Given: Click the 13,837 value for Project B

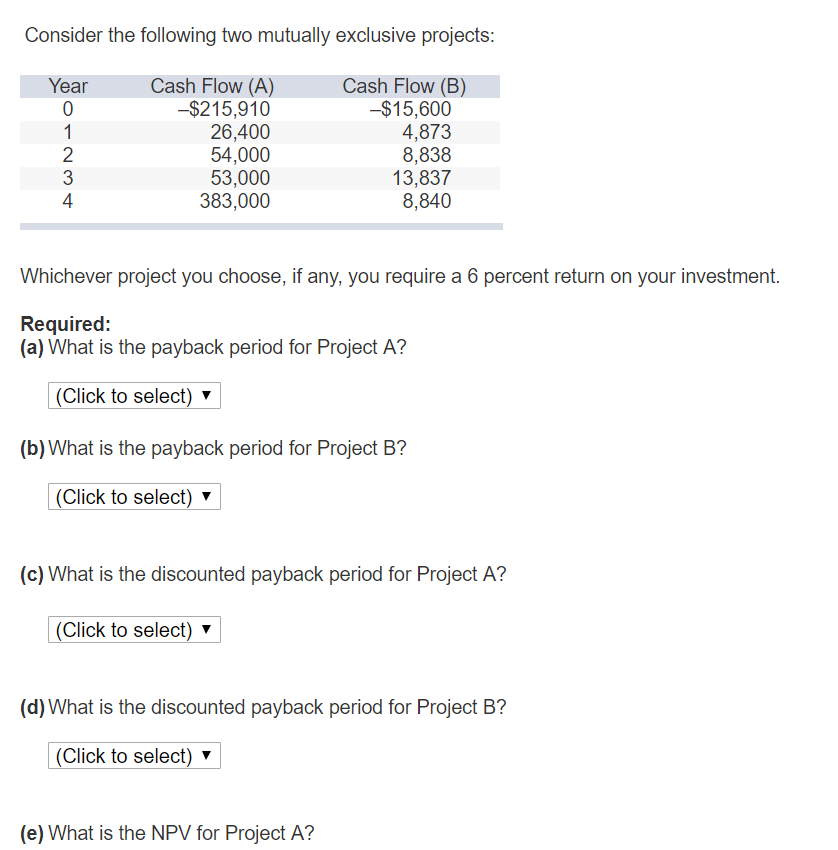Looking at the screenshot, I should [x=425, y=178].
